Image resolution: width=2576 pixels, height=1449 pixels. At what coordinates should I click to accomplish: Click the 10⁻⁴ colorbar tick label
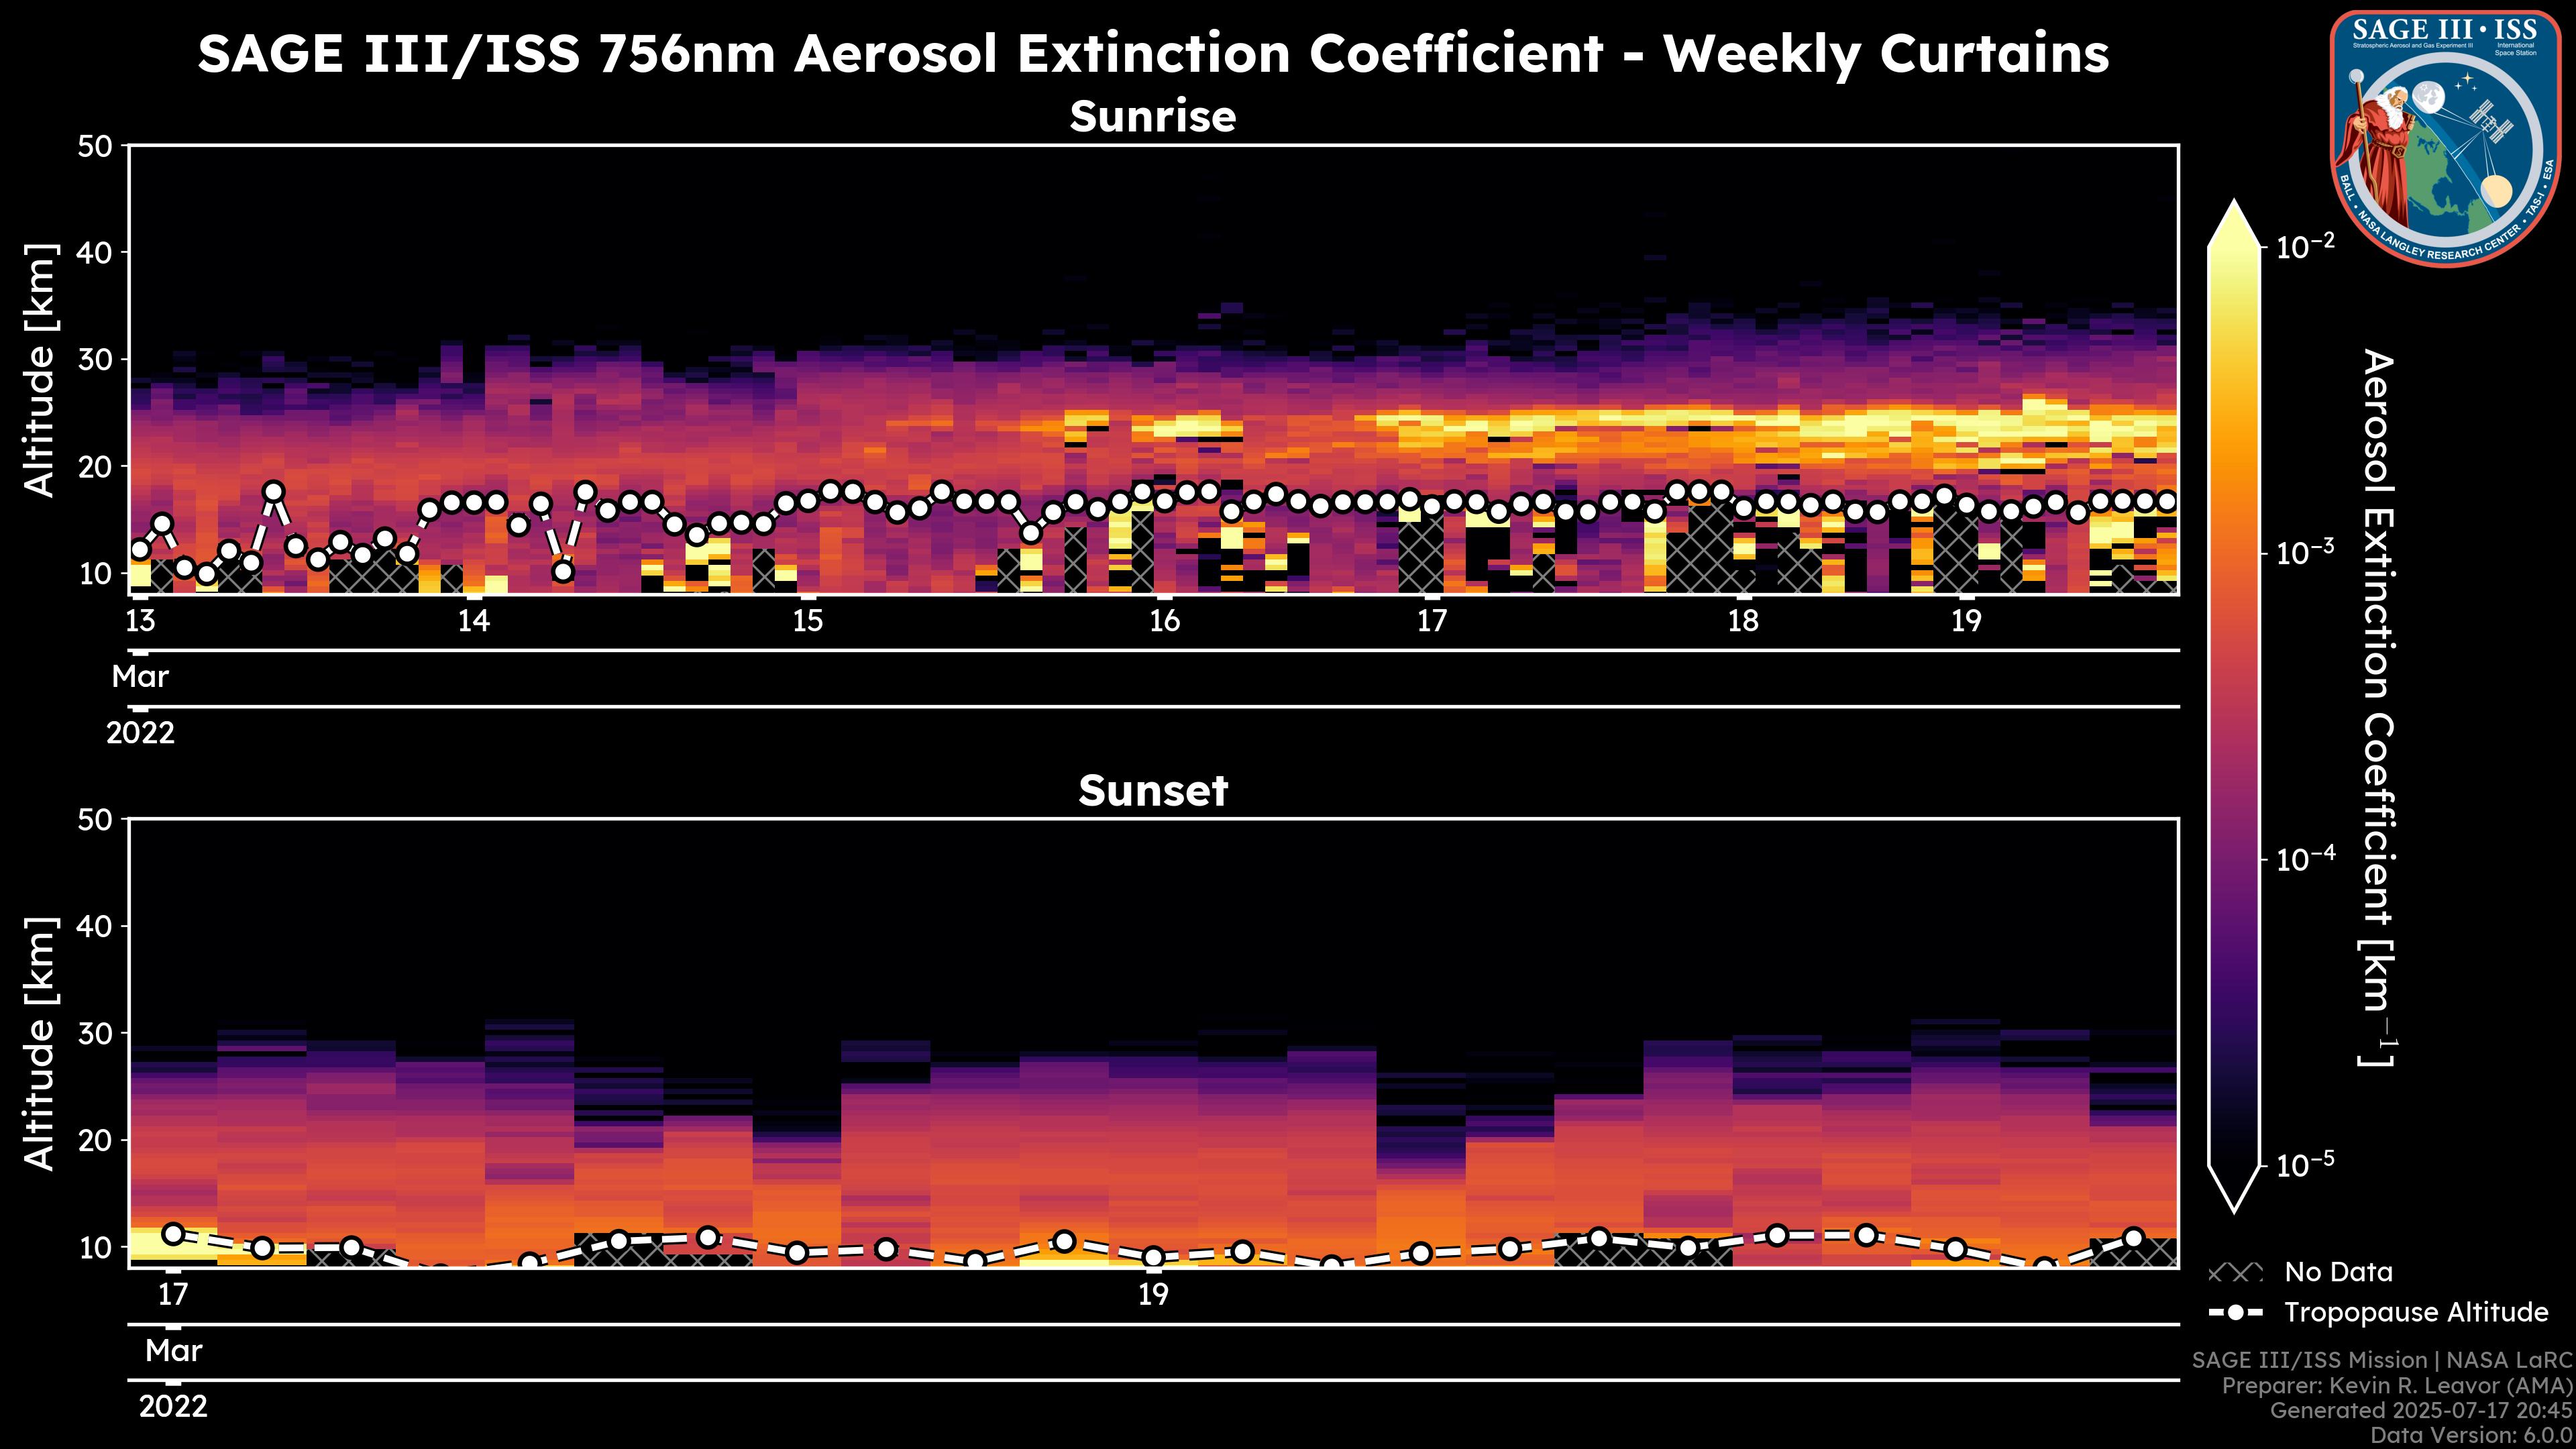[2306, 859]
